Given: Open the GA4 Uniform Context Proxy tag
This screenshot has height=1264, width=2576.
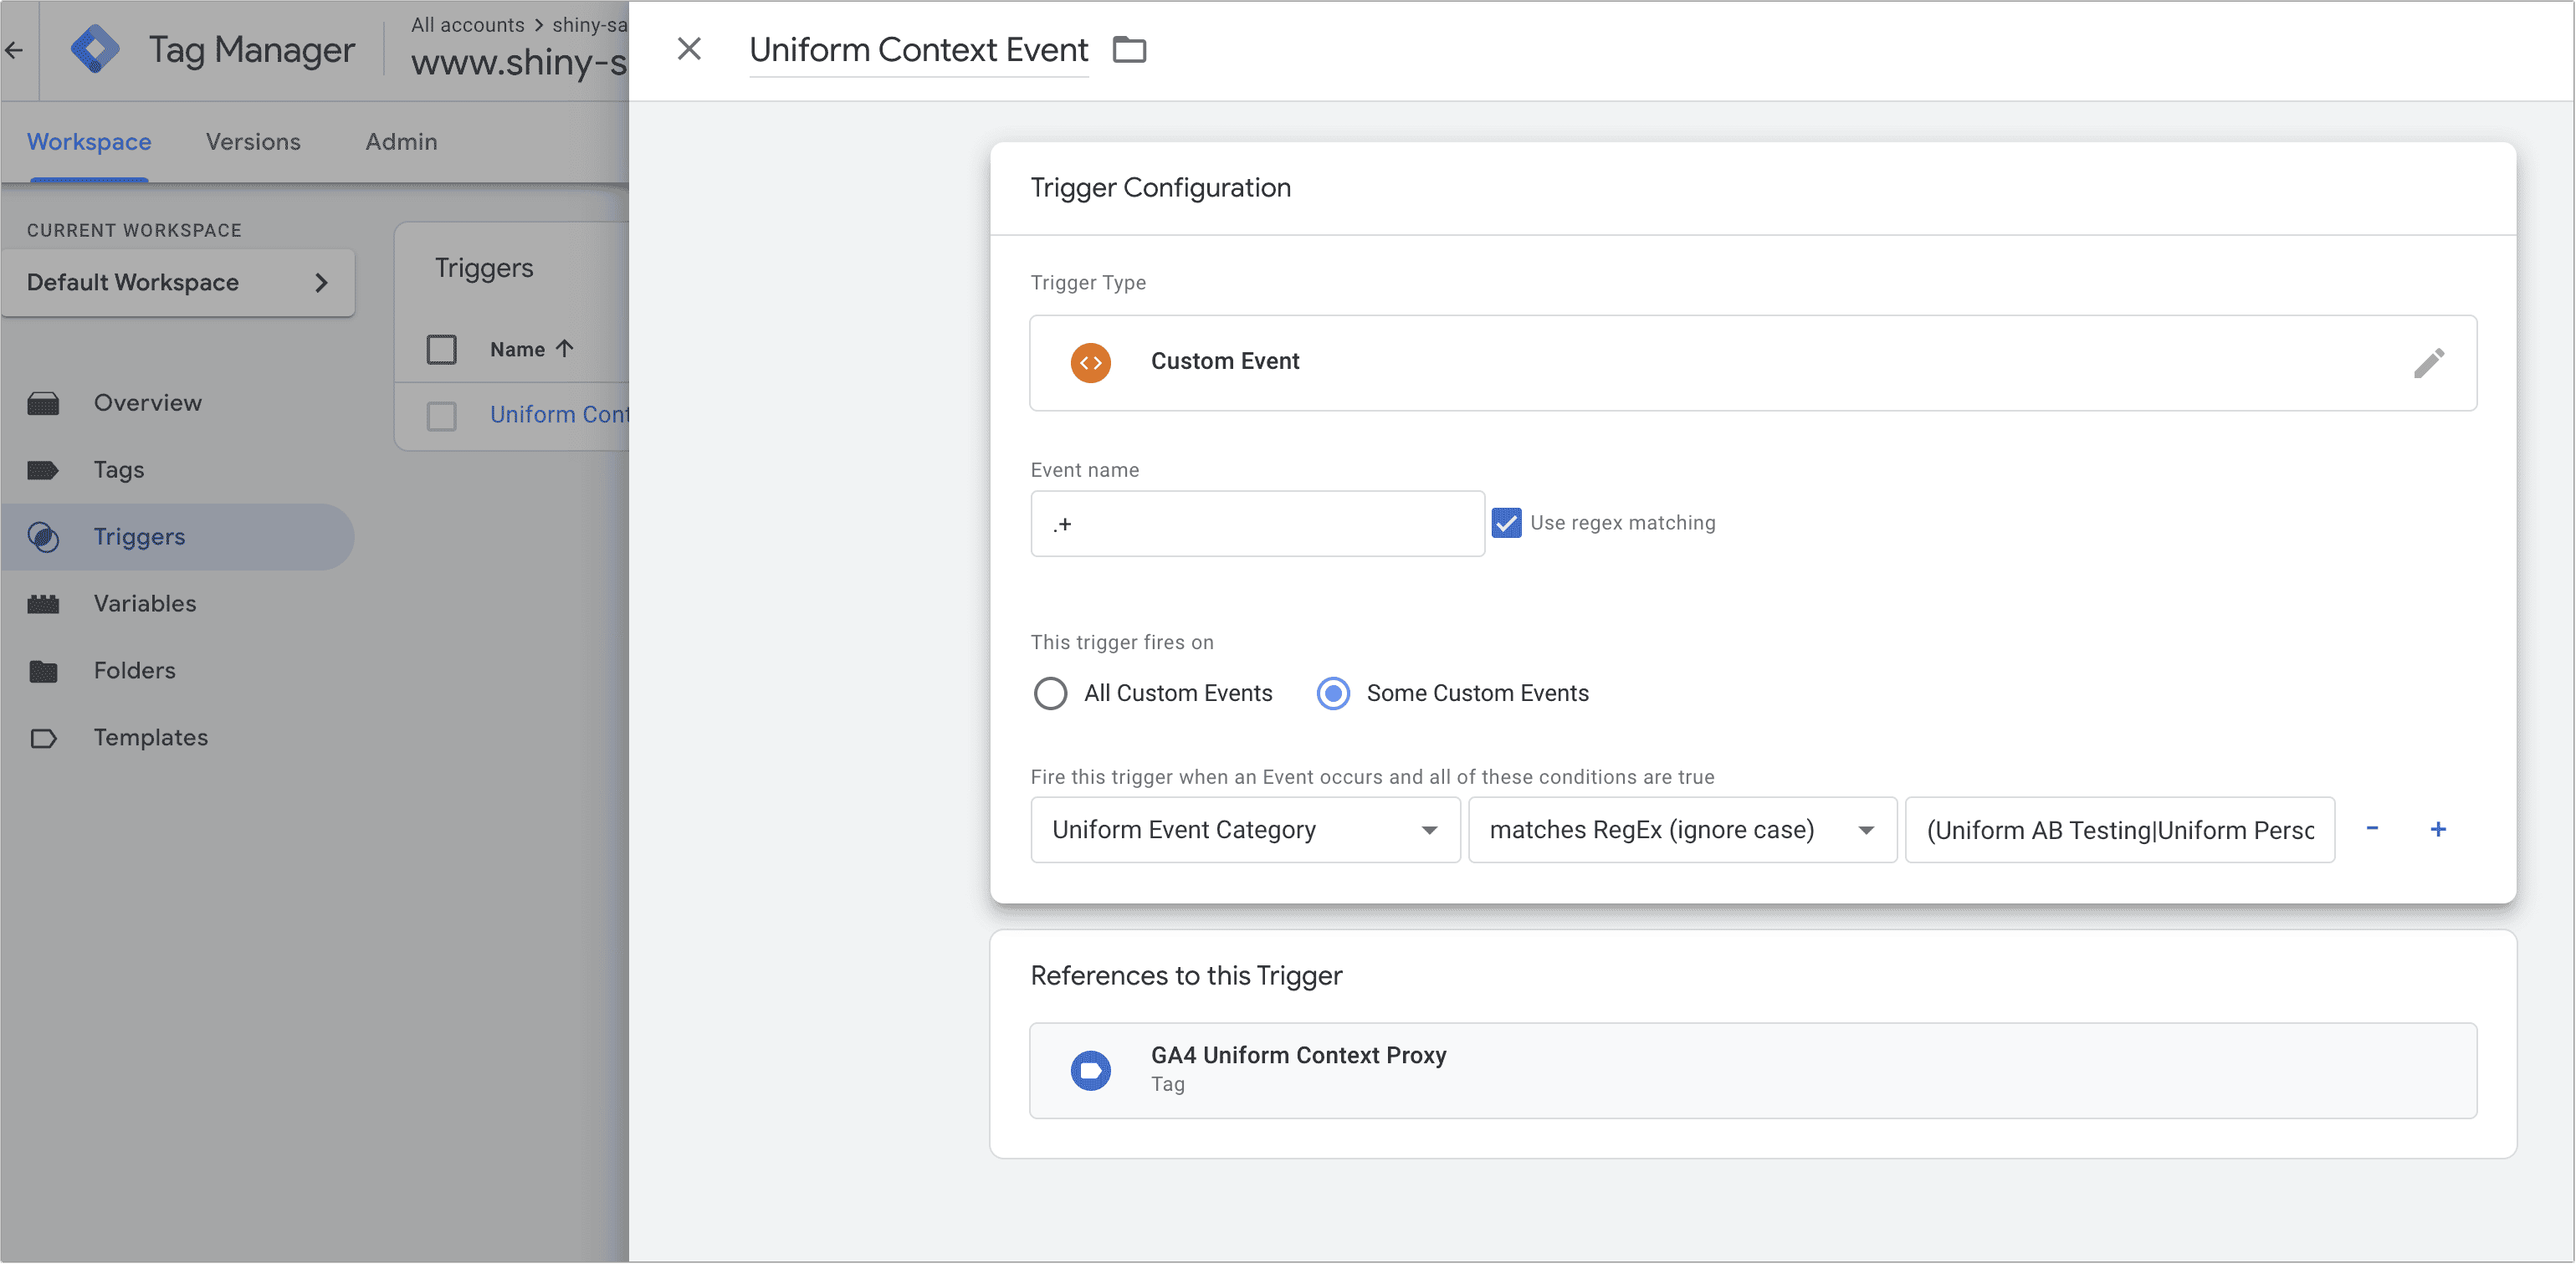Looking at the screenshot, I should 1752,1070.
